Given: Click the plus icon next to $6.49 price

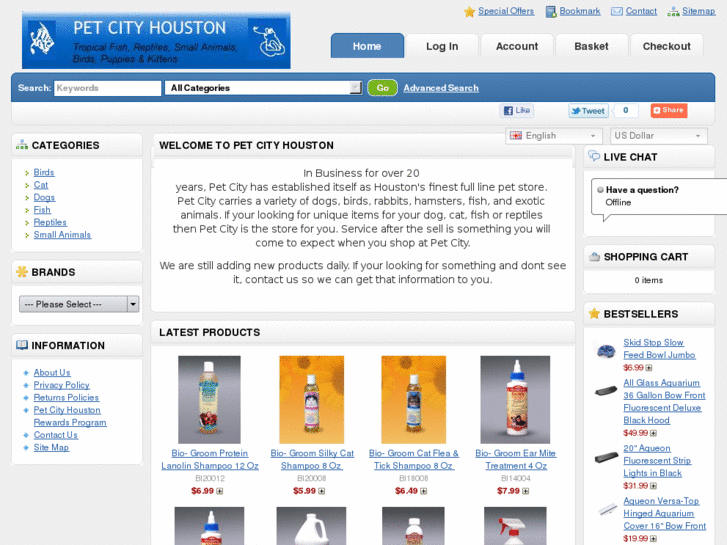Looking at the screenshot, I should coord(424,491).
